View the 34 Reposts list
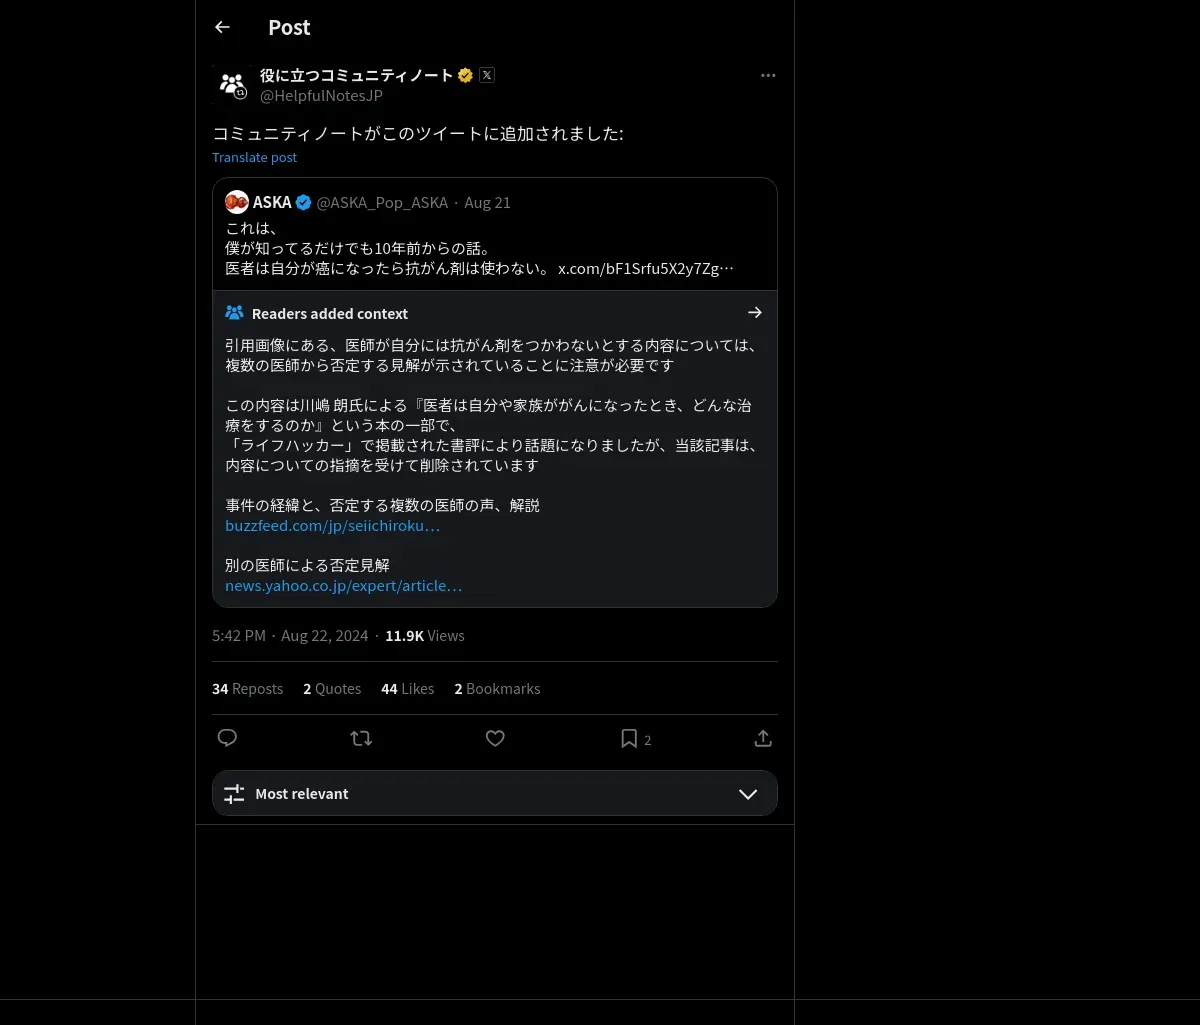The height and width of the screenshot is (1025, 1200). (x=247, y=688)
